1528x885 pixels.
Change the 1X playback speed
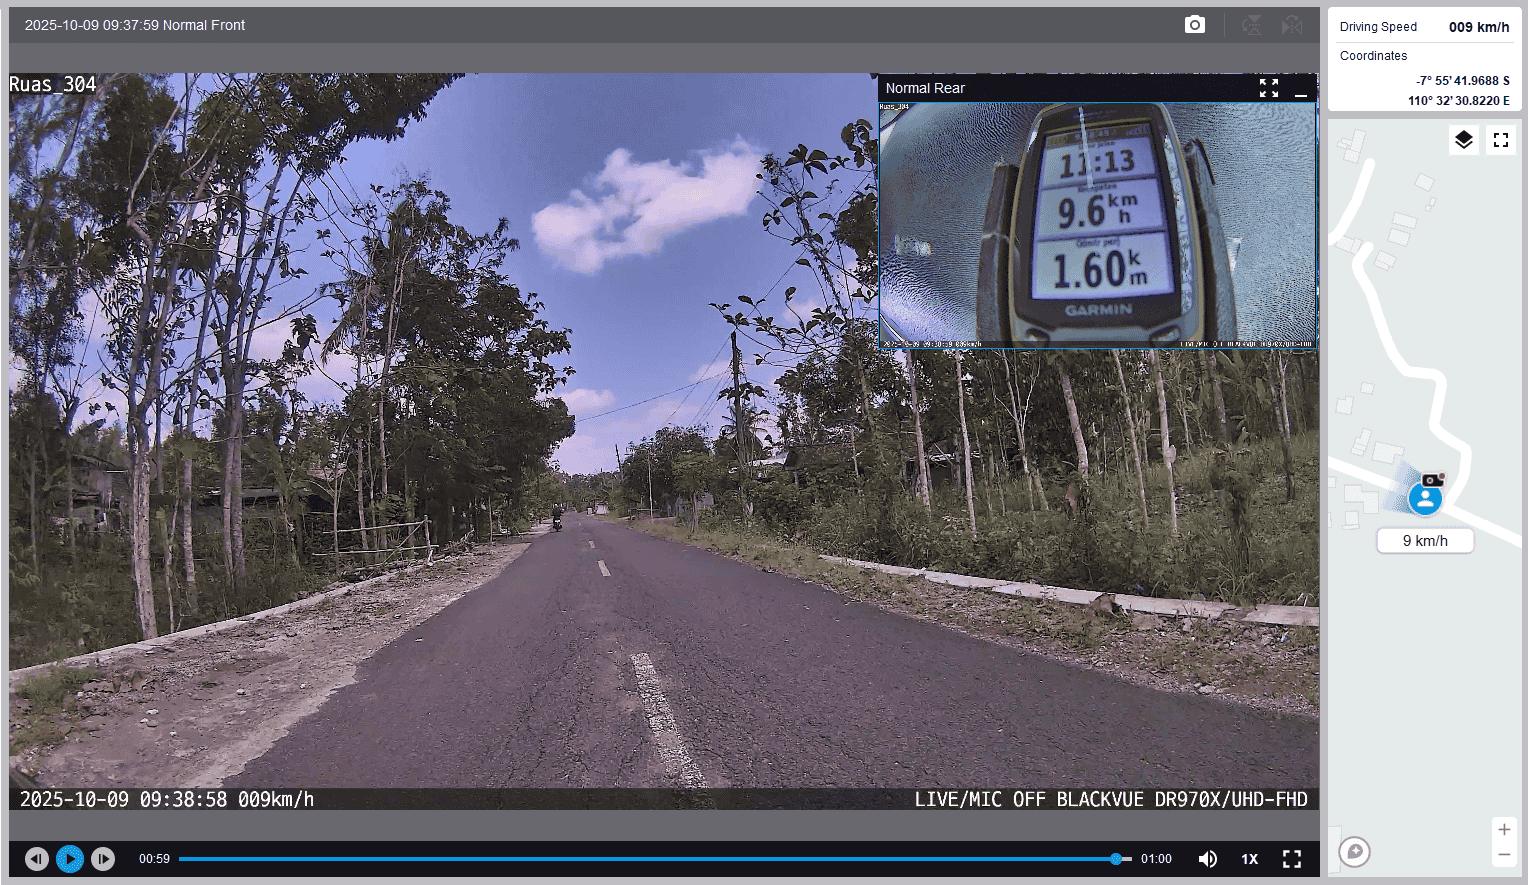(x=1249, y=859)
